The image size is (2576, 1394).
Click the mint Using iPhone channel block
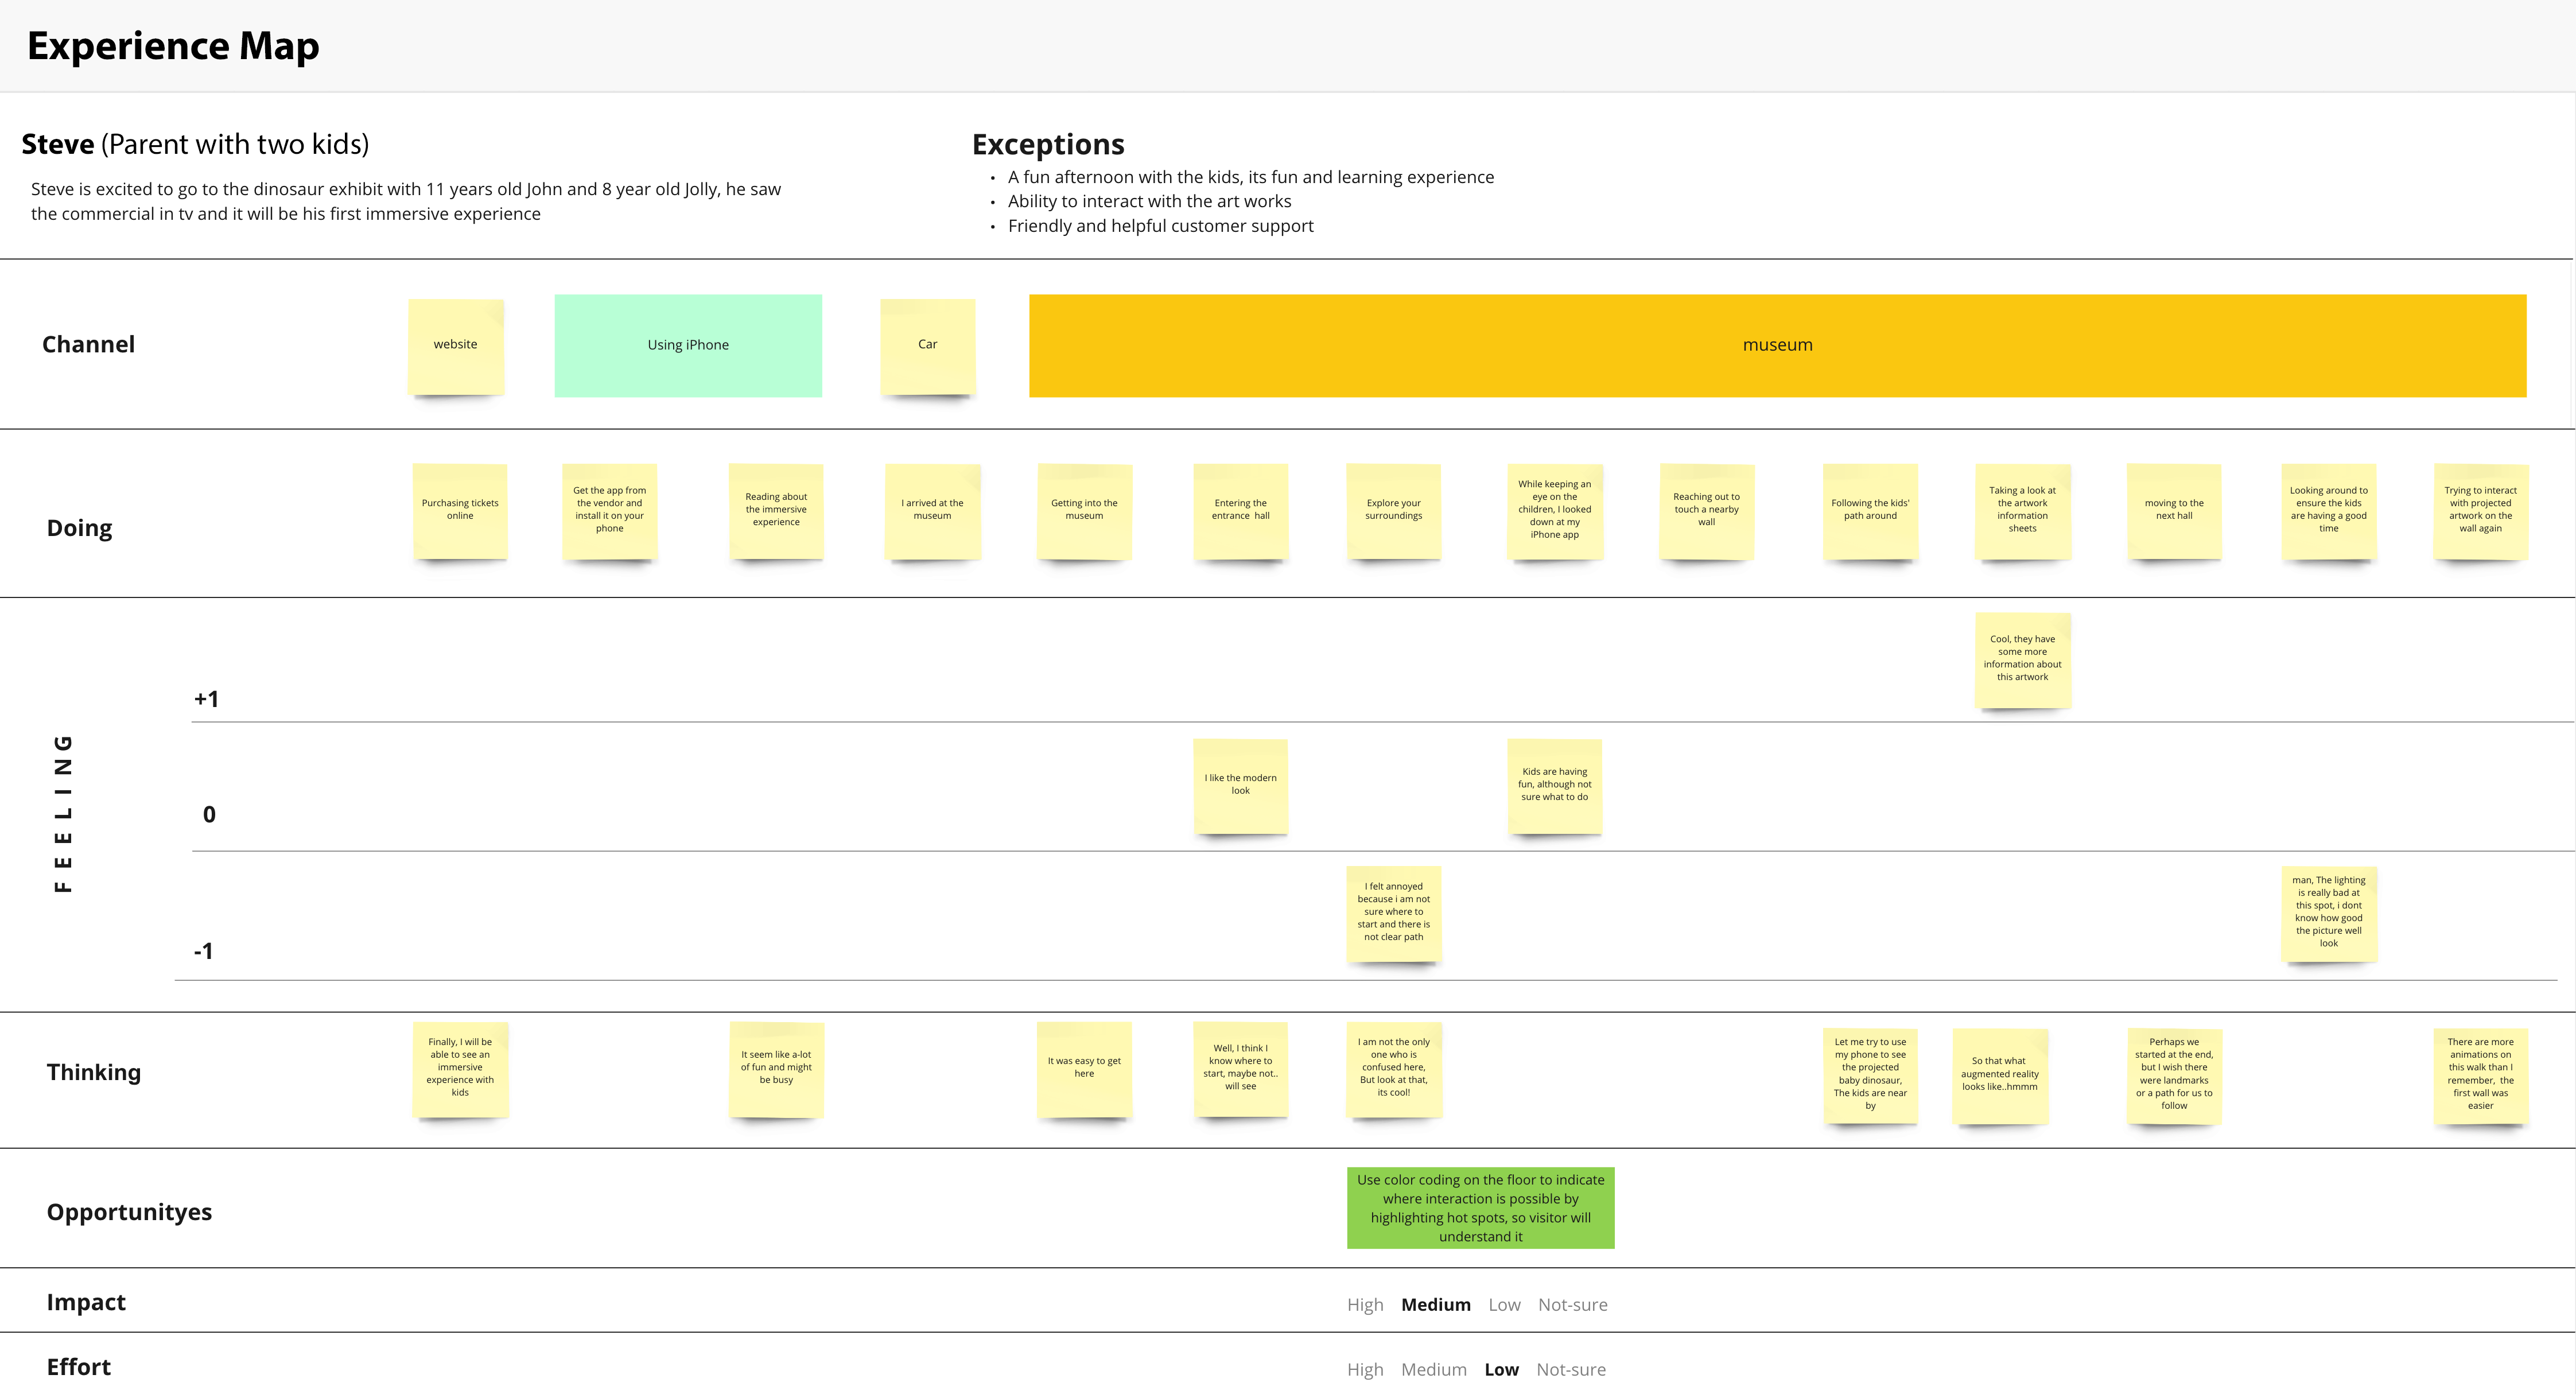[x=688, y=345]
